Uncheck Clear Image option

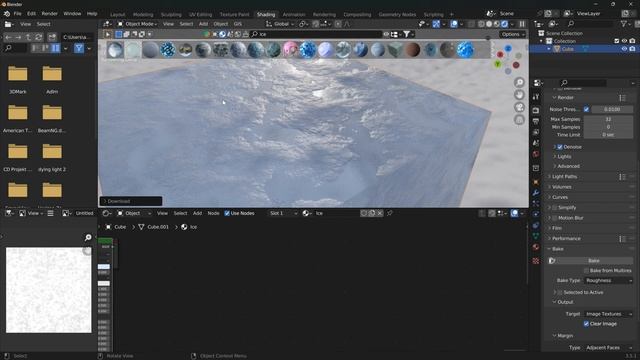(x=587, y=324)
